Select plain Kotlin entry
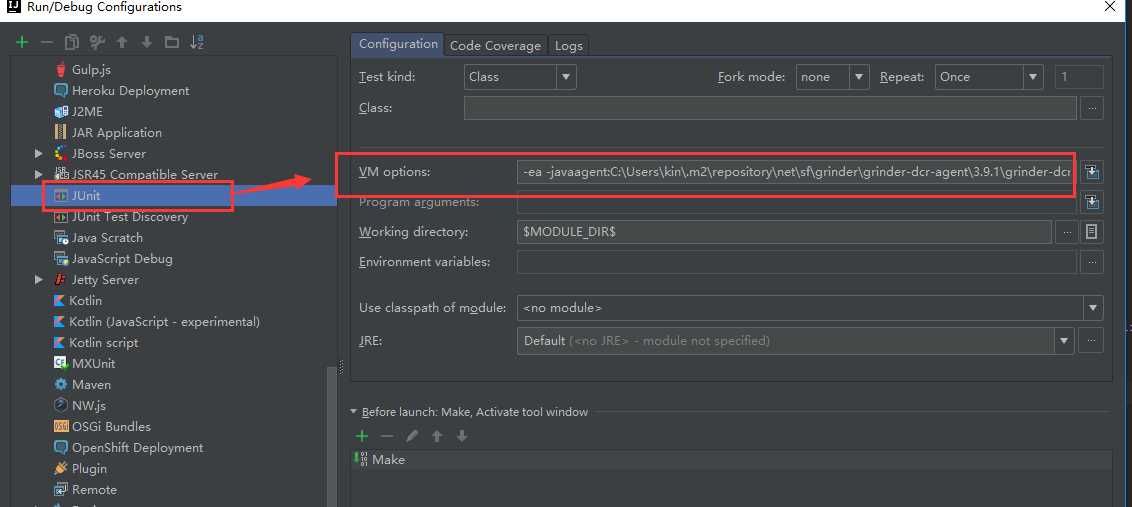1132x507 pixels. 85,300
